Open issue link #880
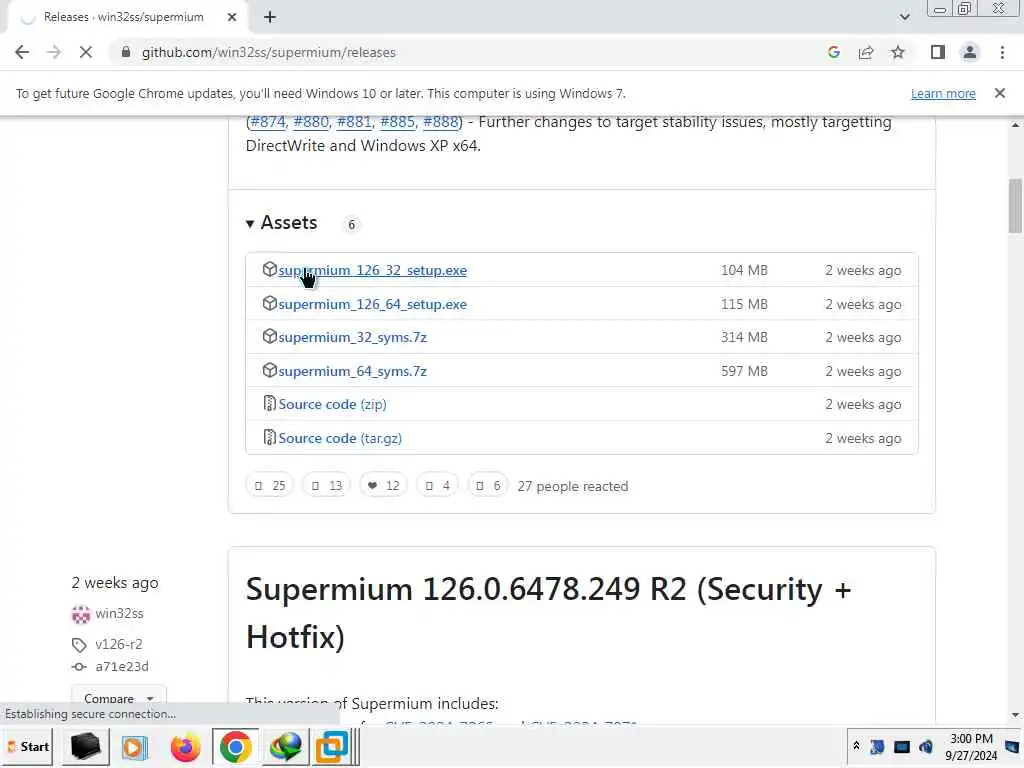This screenshot has height=768, width=1024. [x=311, y=122]
